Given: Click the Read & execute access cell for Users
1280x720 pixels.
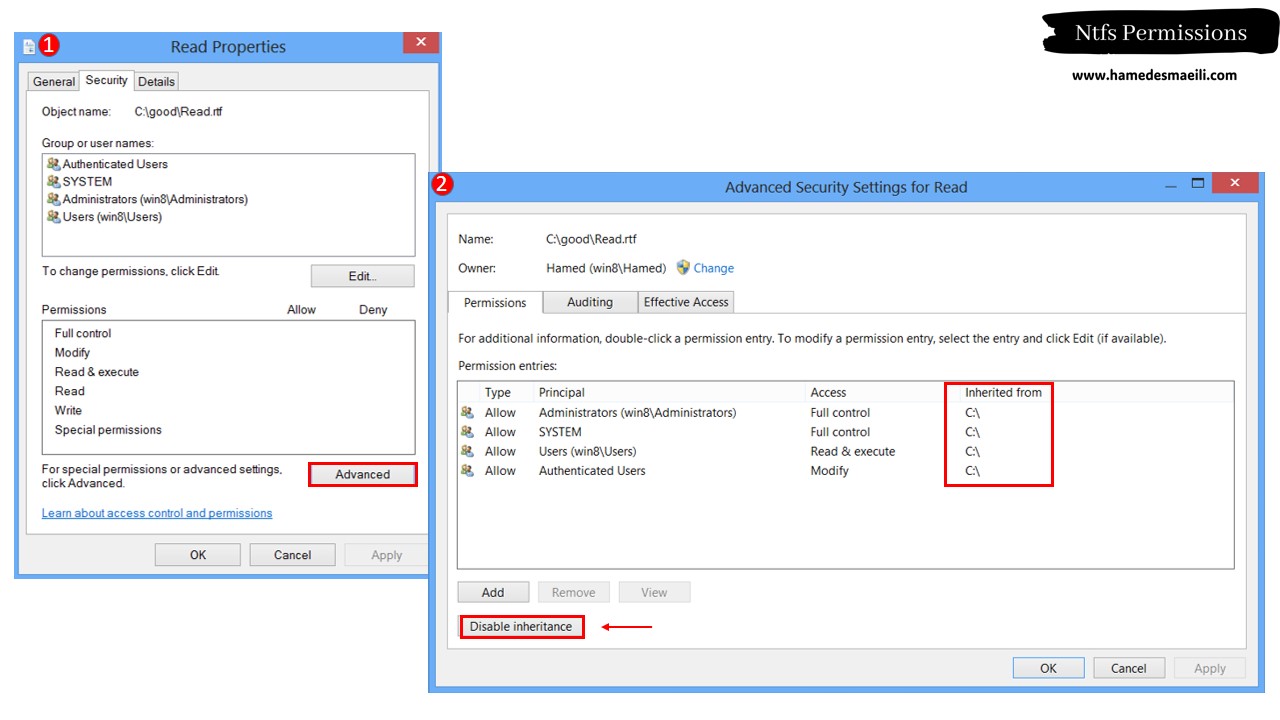Looking at the screenshot, I should (x=853, y=452).
